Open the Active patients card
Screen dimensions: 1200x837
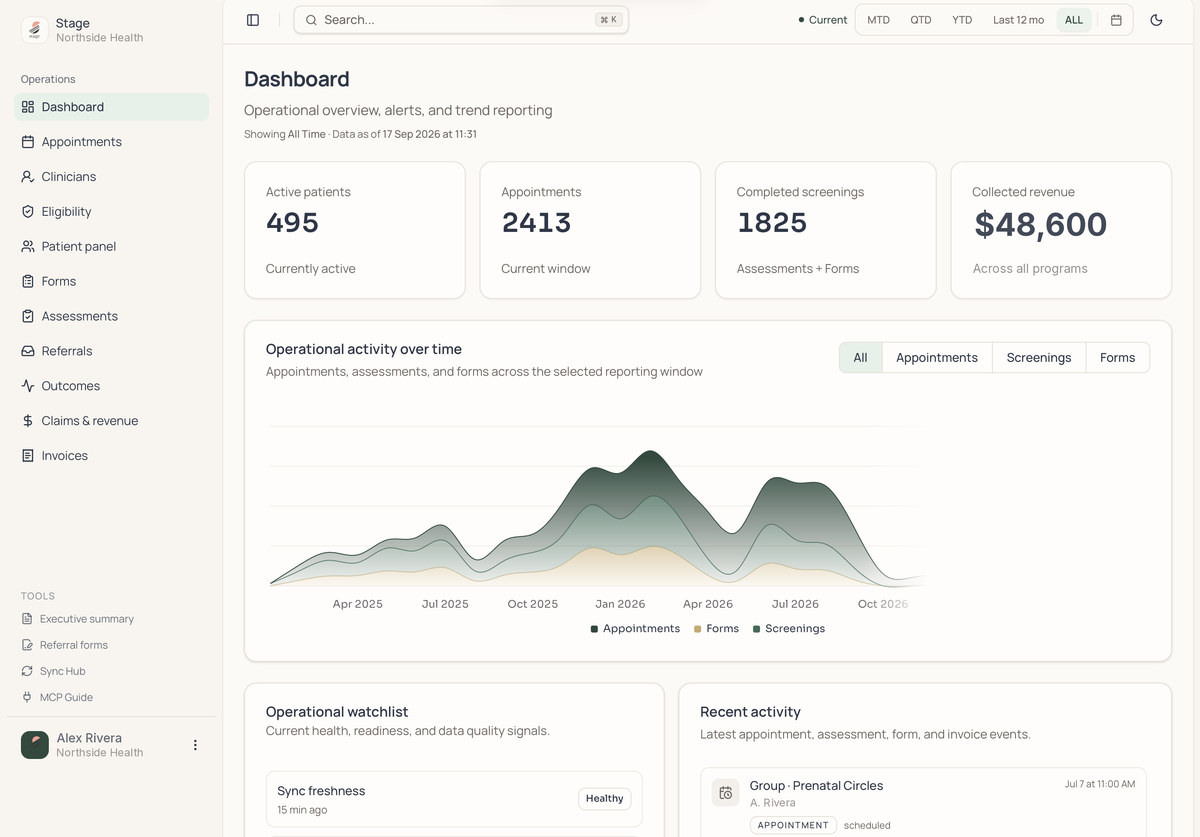[355, 230]
